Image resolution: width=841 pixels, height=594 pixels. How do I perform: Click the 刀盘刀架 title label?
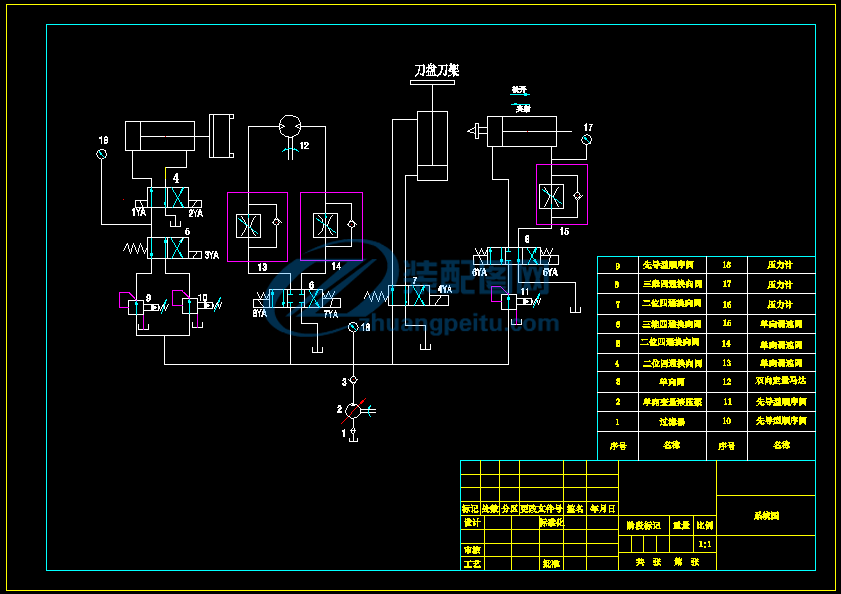coord(437,70)
